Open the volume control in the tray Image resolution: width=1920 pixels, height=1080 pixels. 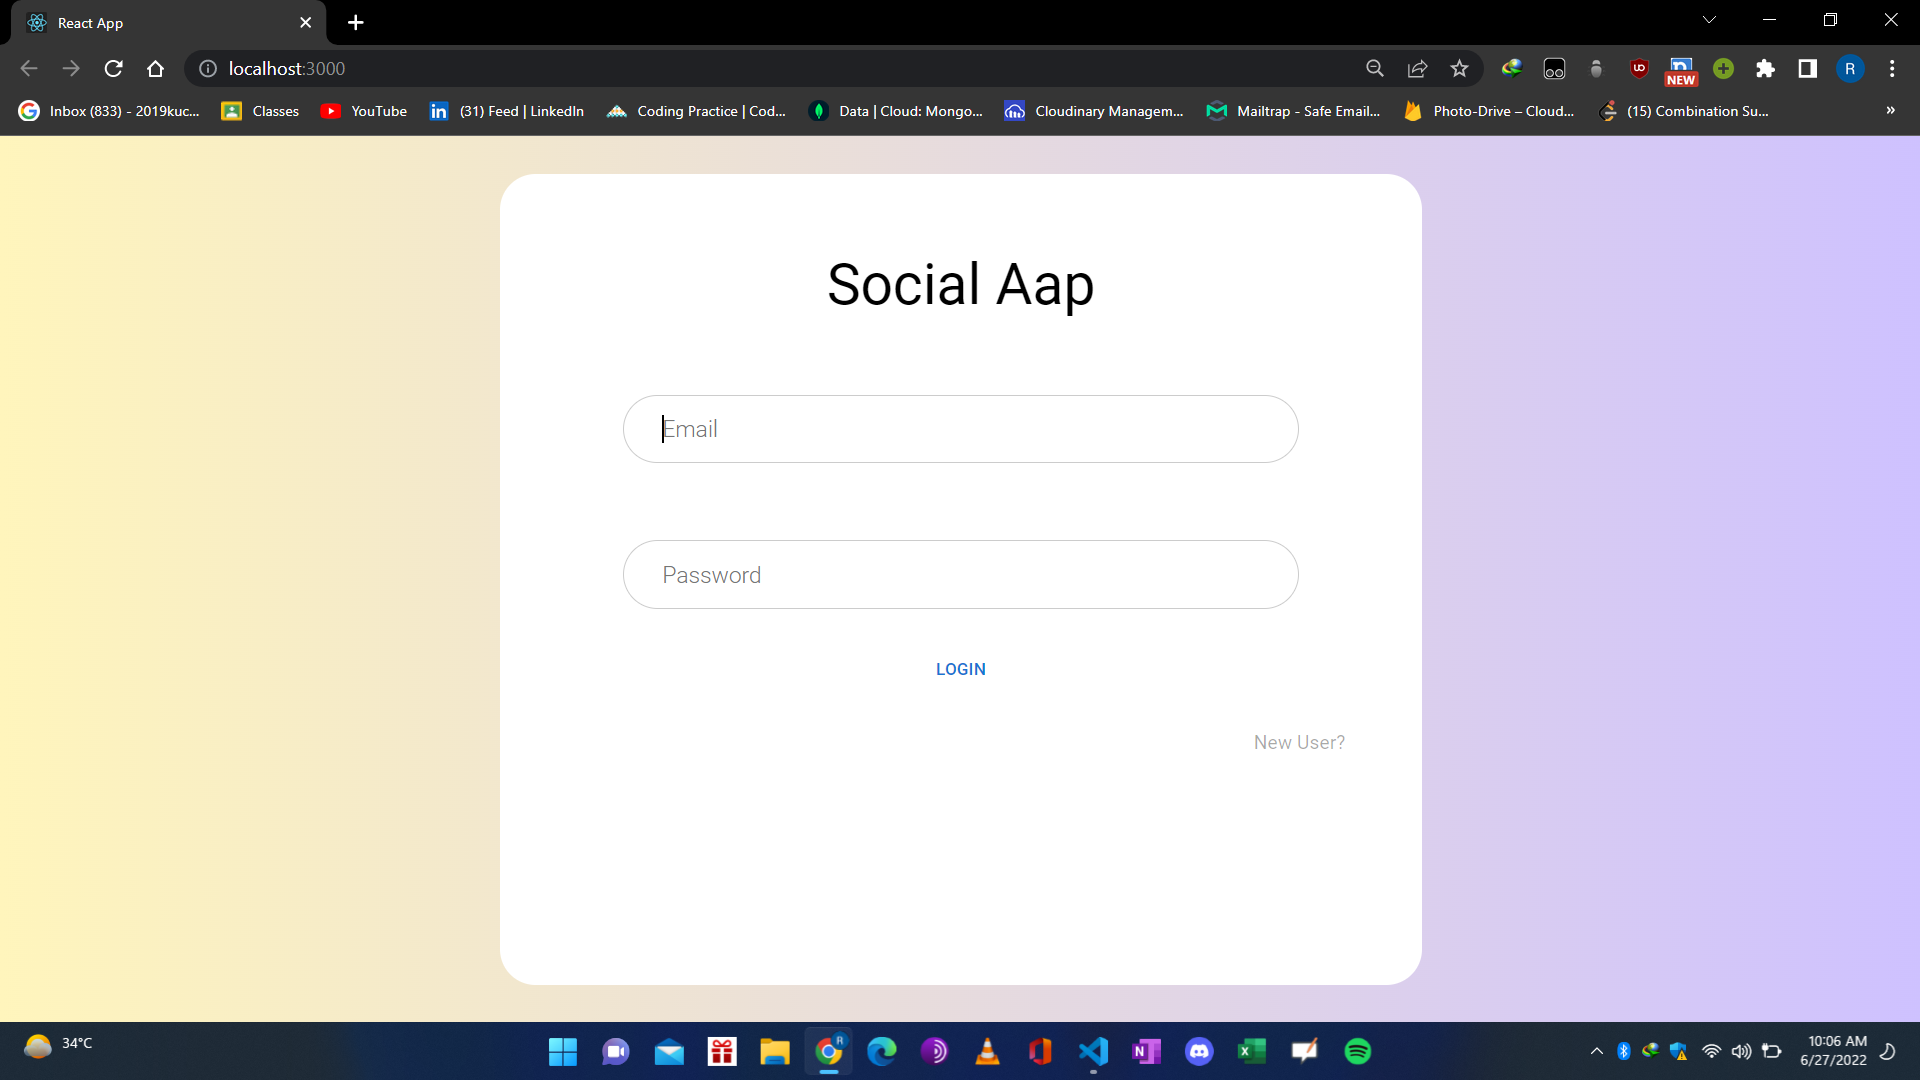[x=1740, y=1051]
